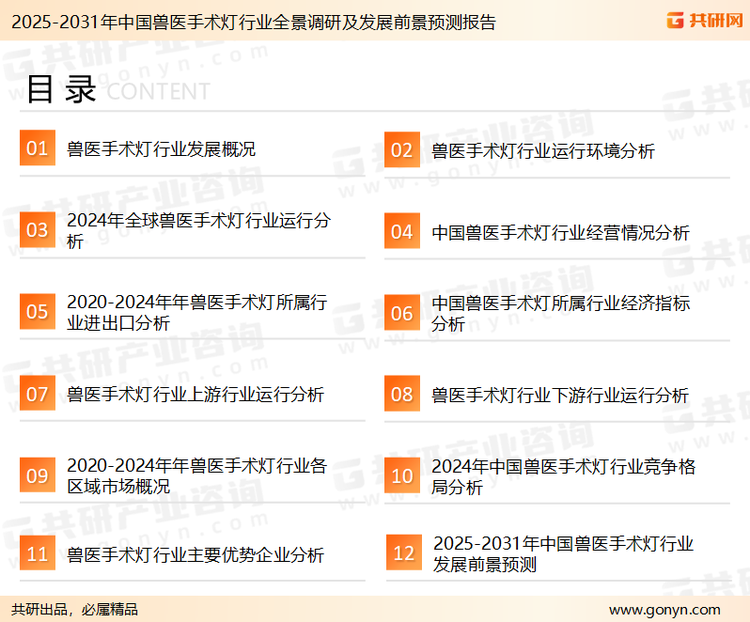Image resolution: width=750 pixels, height=622 pixels.
Task: Click the orange 04 number badge
Action: [x=402, y=231]
